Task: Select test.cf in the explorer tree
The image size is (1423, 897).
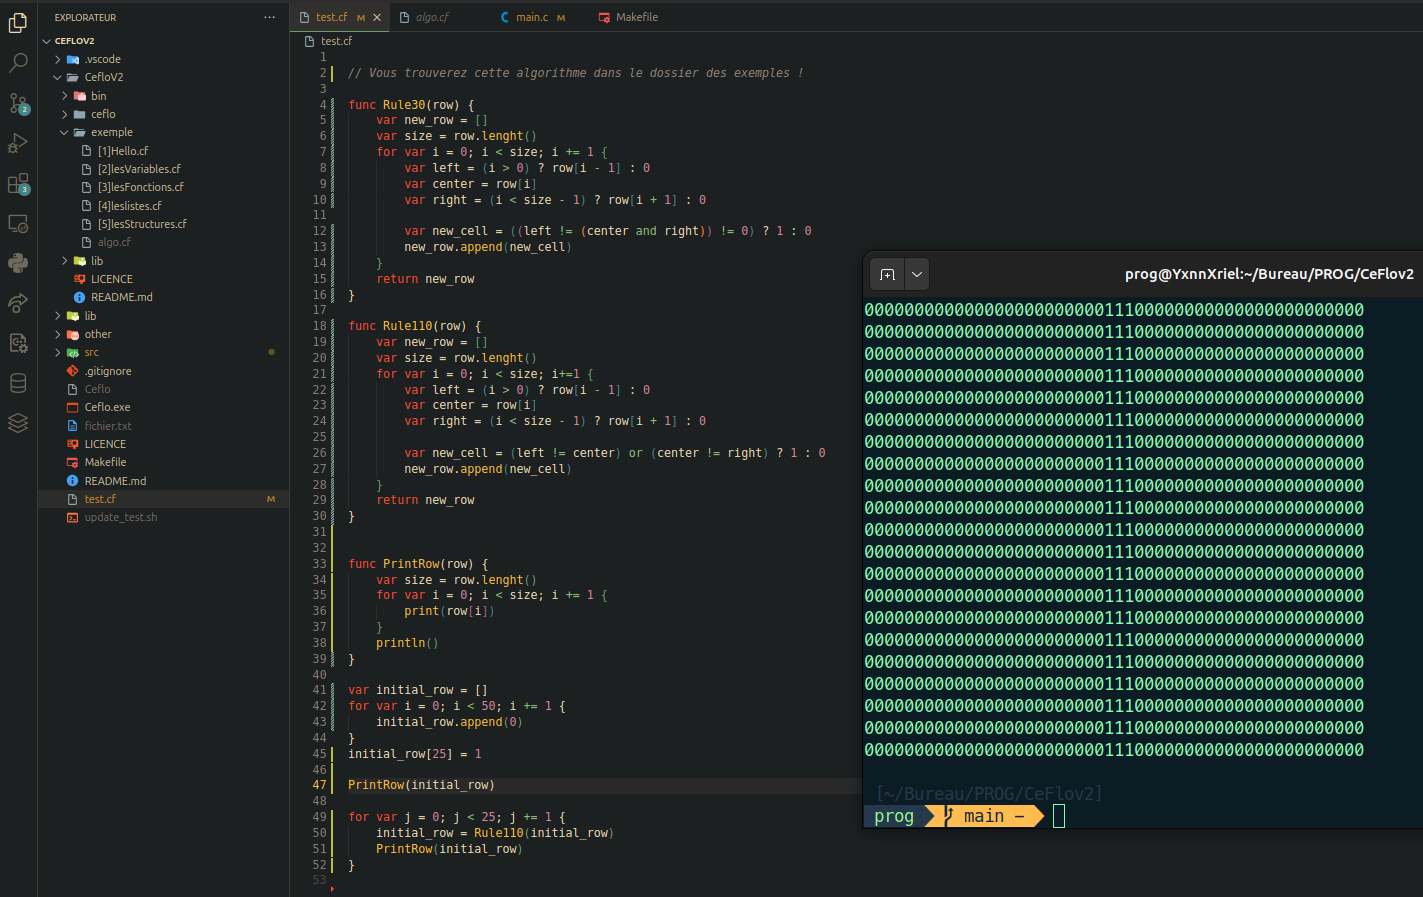Action: [164, 499]
